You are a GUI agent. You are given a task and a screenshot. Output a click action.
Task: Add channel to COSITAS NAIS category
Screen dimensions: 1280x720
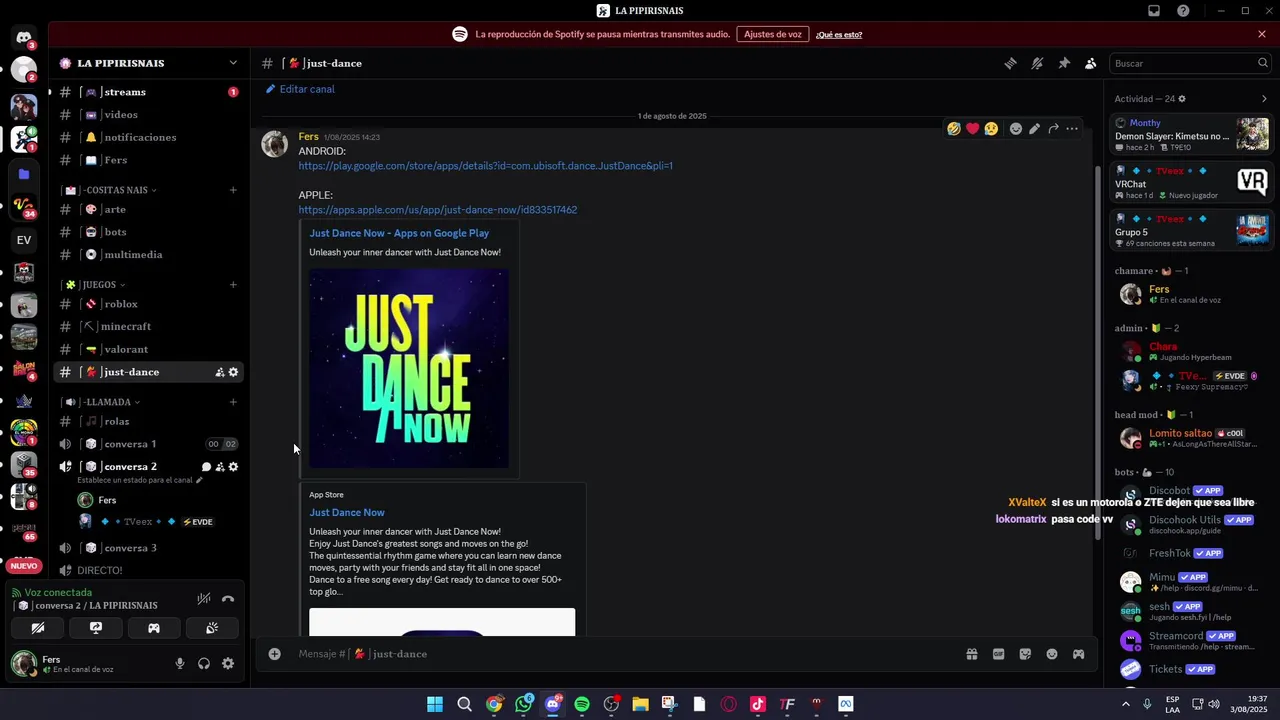click(233, 190)
